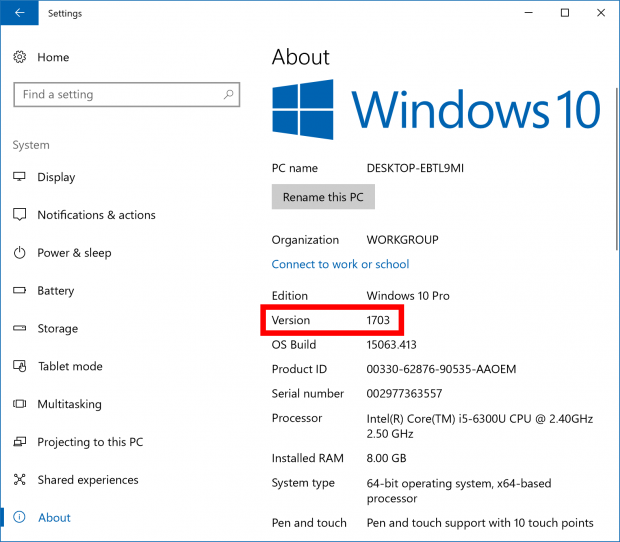The height and width of the screenshot is (542, 620).
Task: Click the Power & sleep icon
Action: [19, 253]
